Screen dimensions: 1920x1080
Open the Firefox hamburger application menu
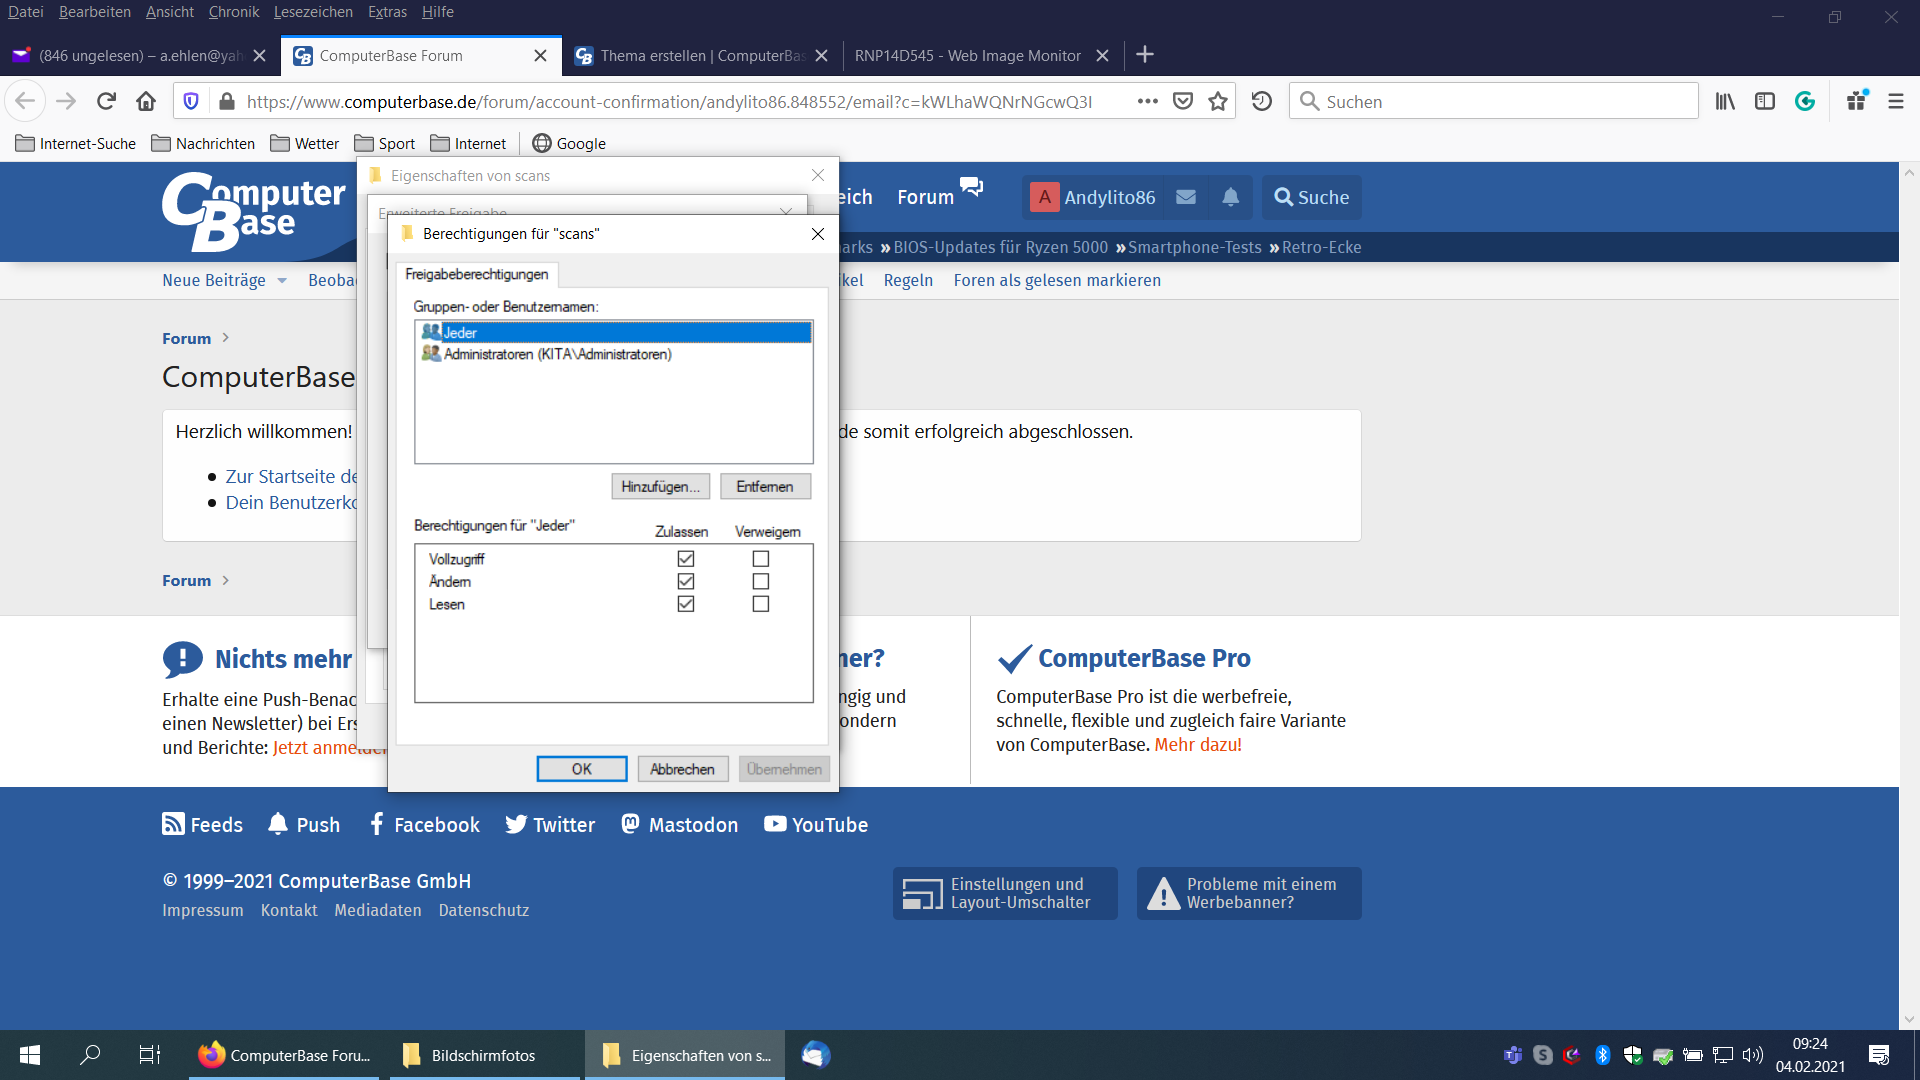(1895, 101)
